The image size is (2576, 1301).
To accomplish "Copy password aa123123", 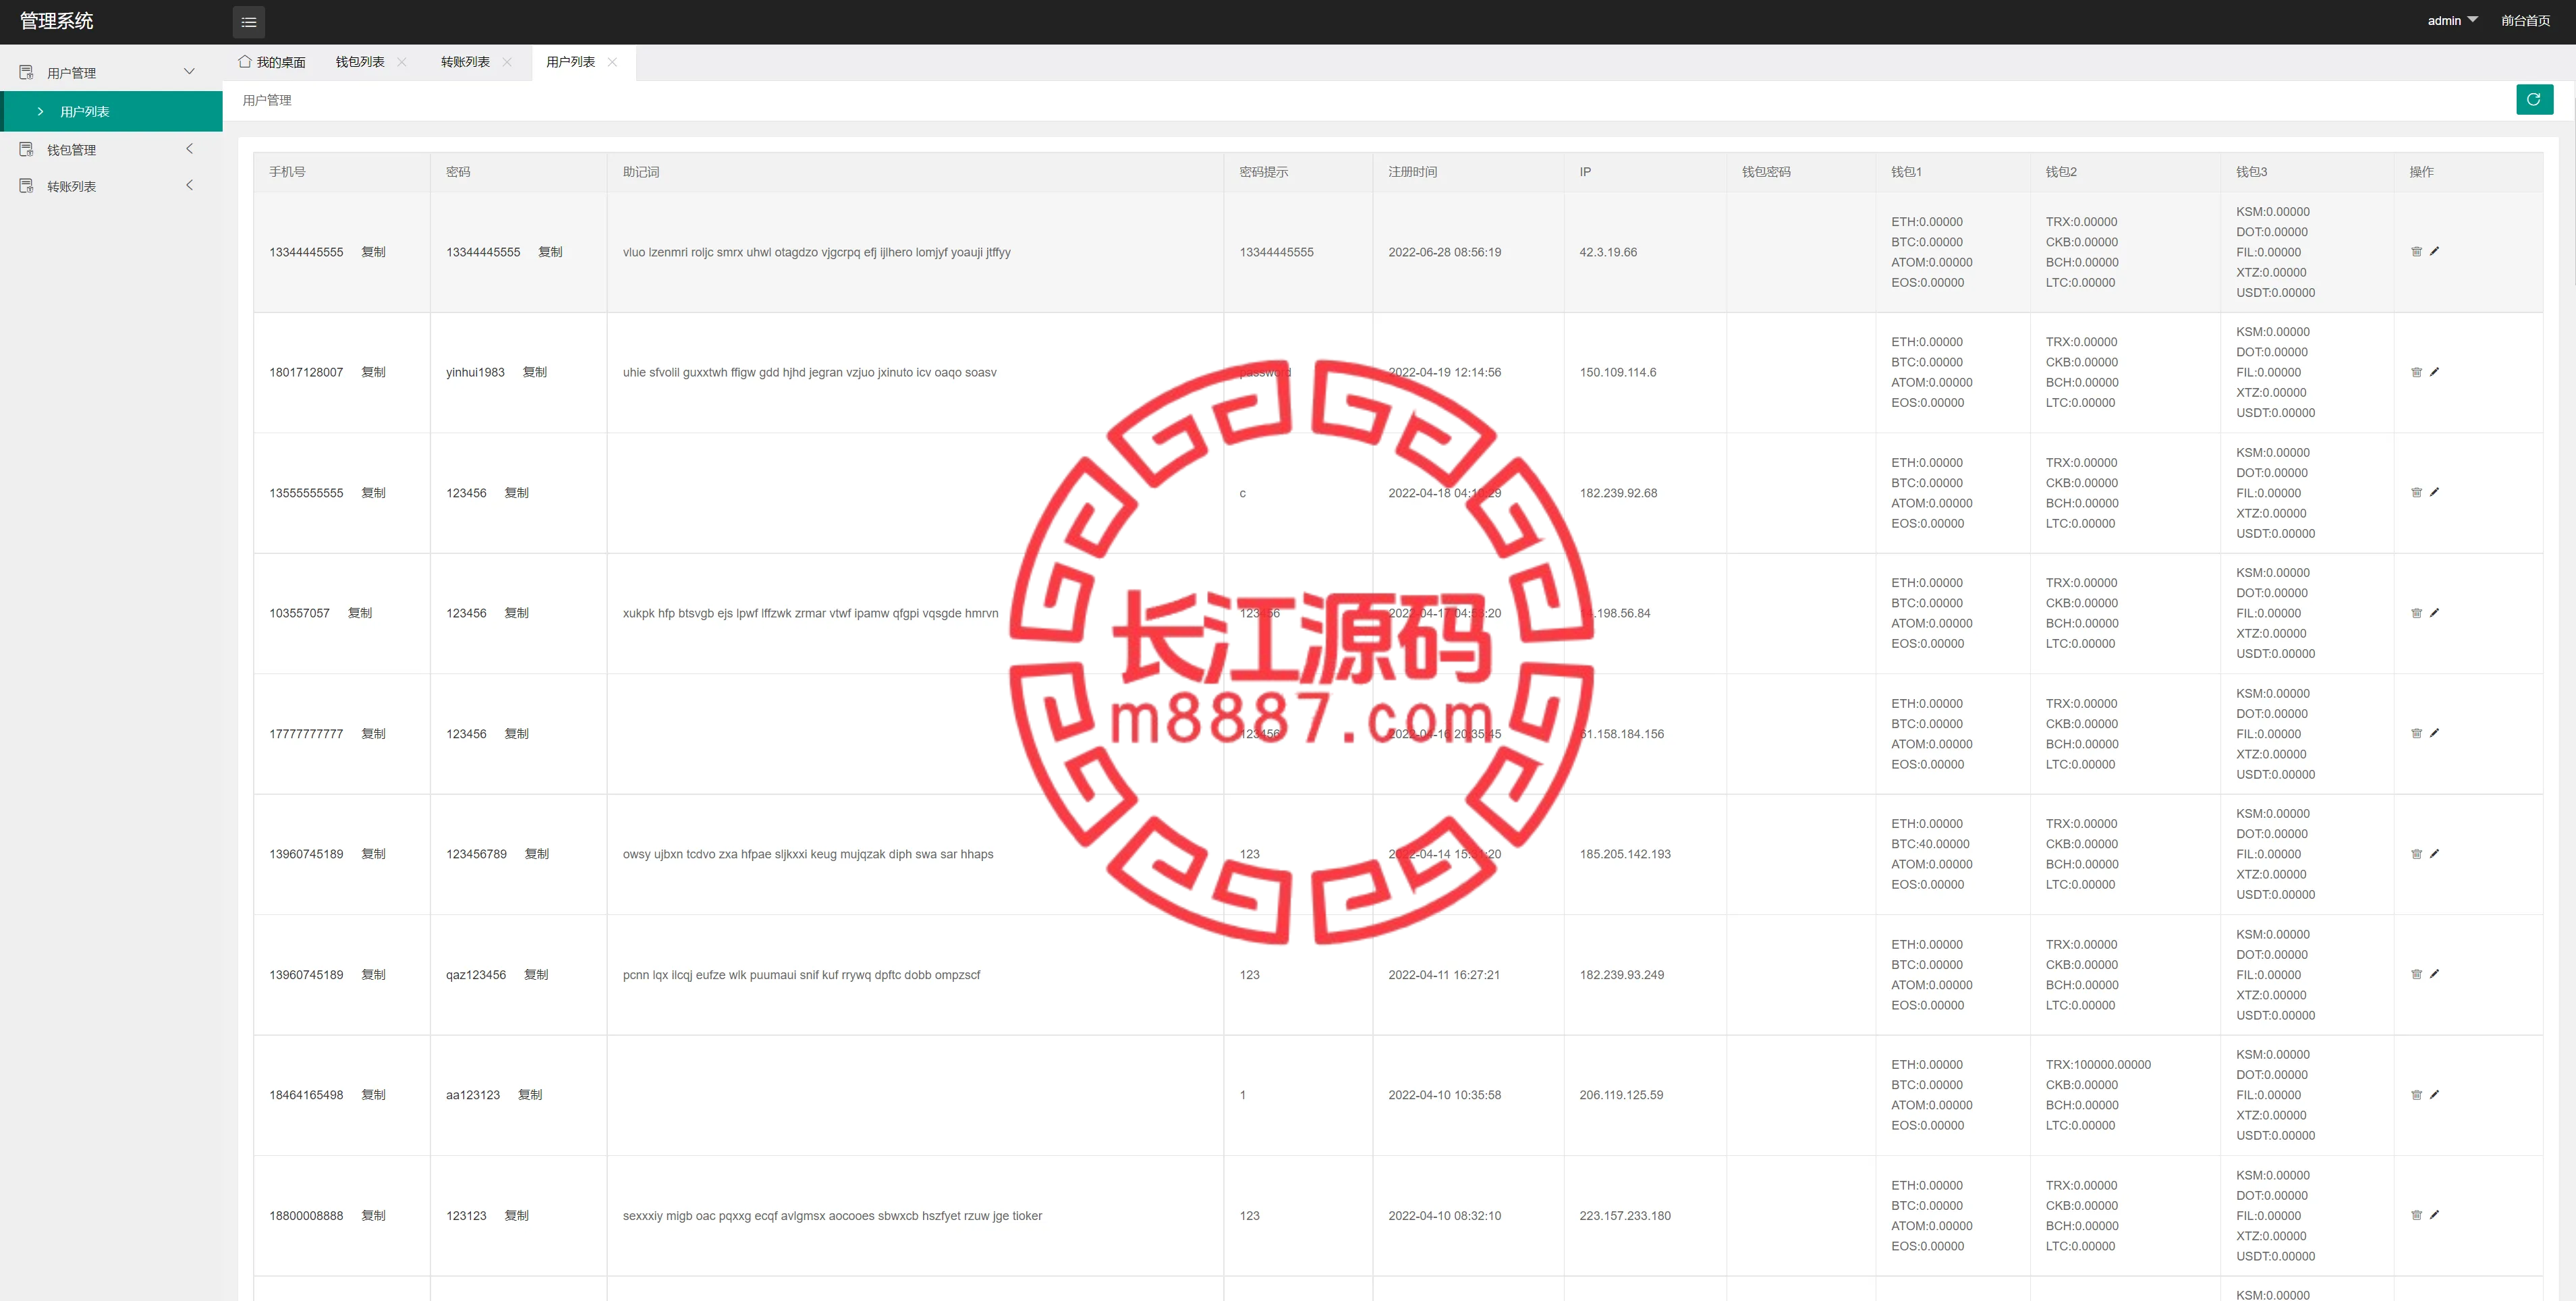I will [530, 1095].
